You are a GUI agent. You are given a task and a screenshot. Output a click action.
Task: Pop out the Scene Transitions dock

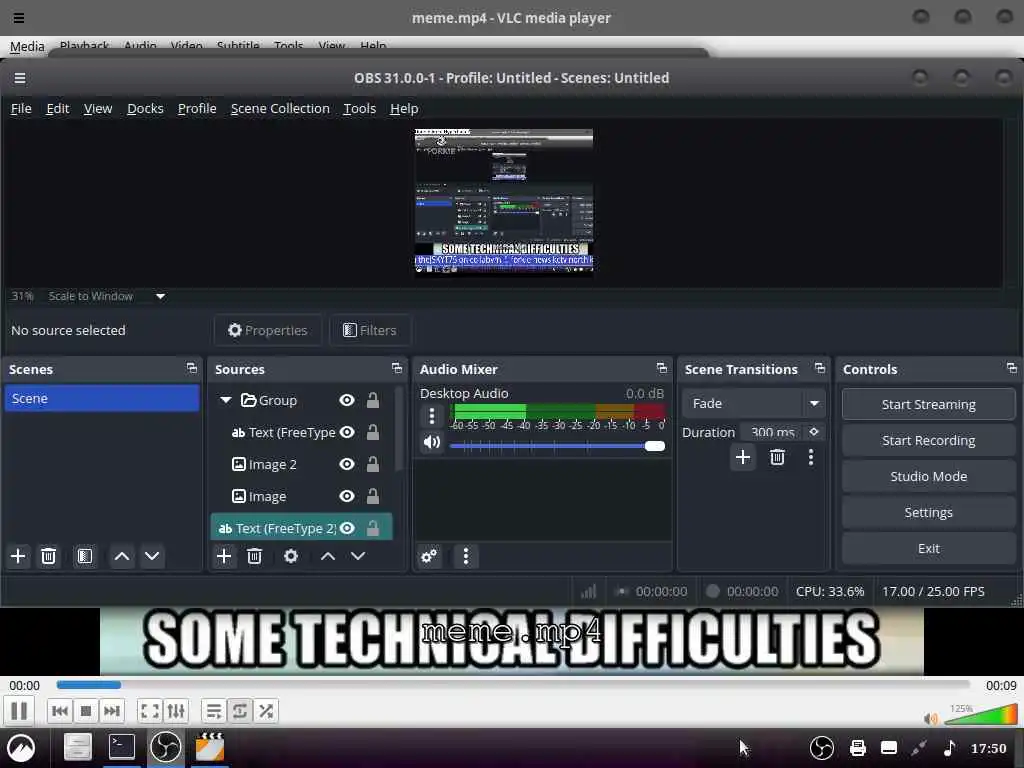[820, 369]
